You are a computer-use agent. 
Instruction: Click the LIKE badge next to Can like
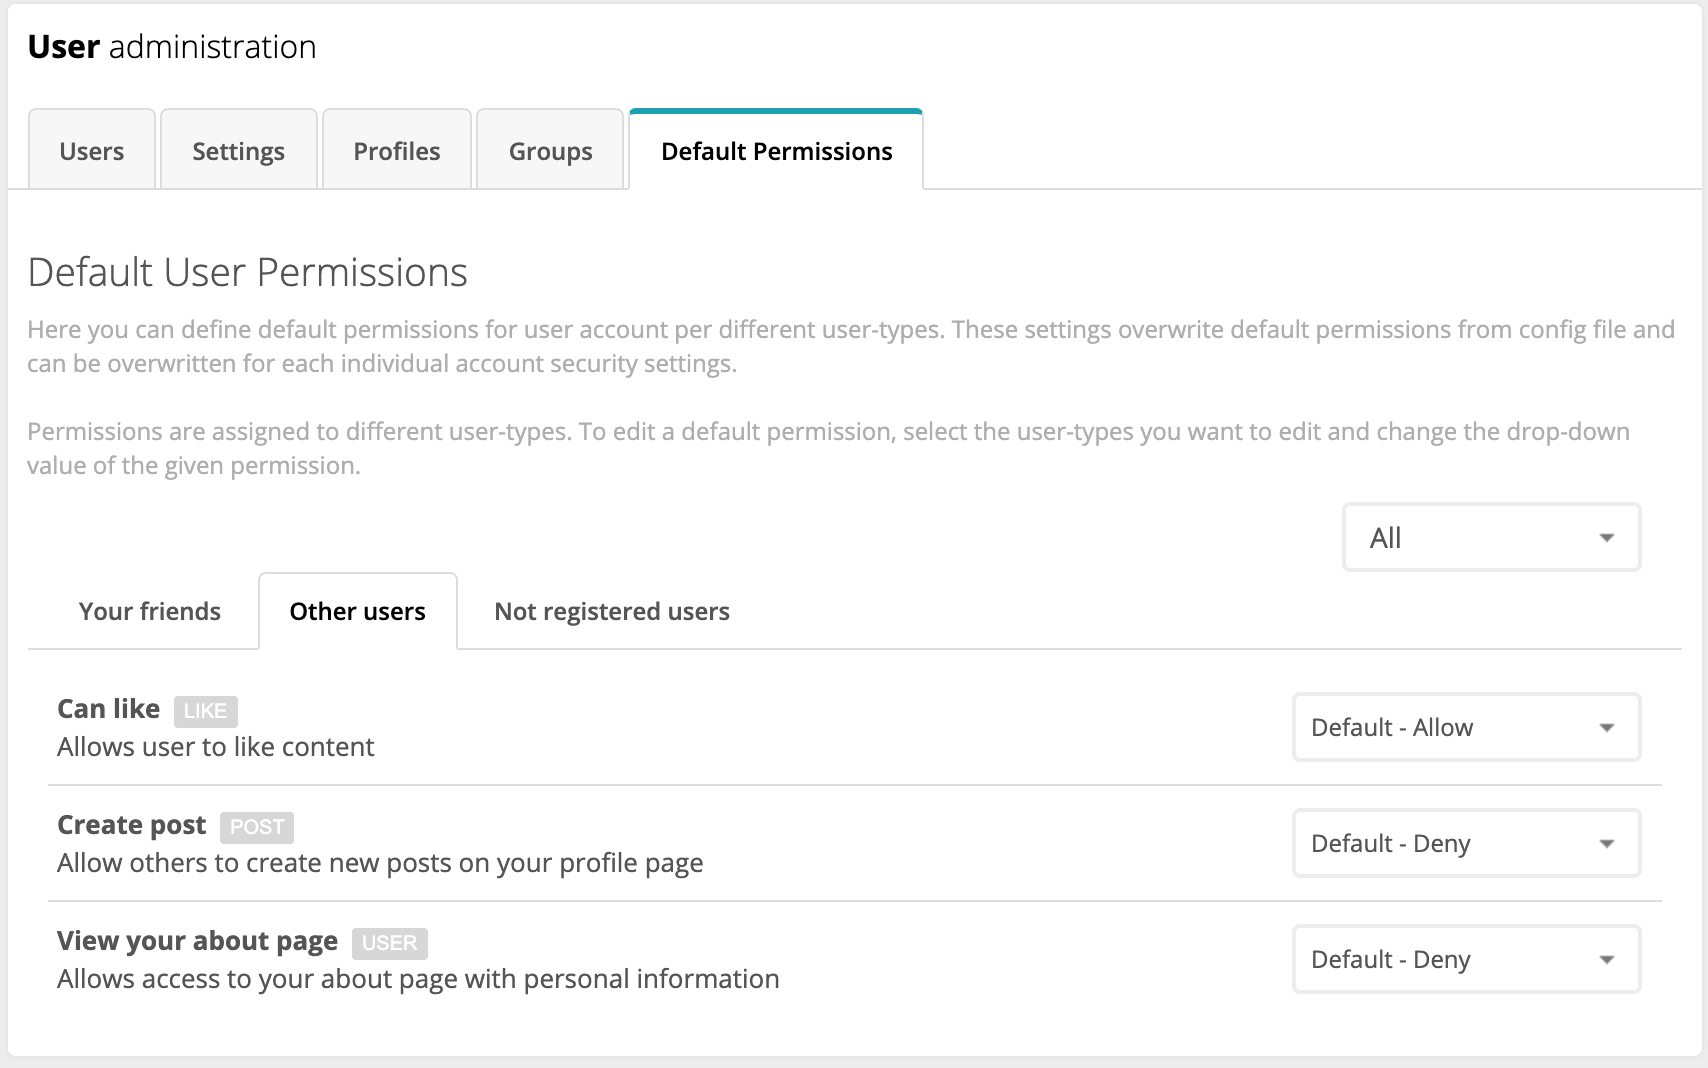pos(207,711)
